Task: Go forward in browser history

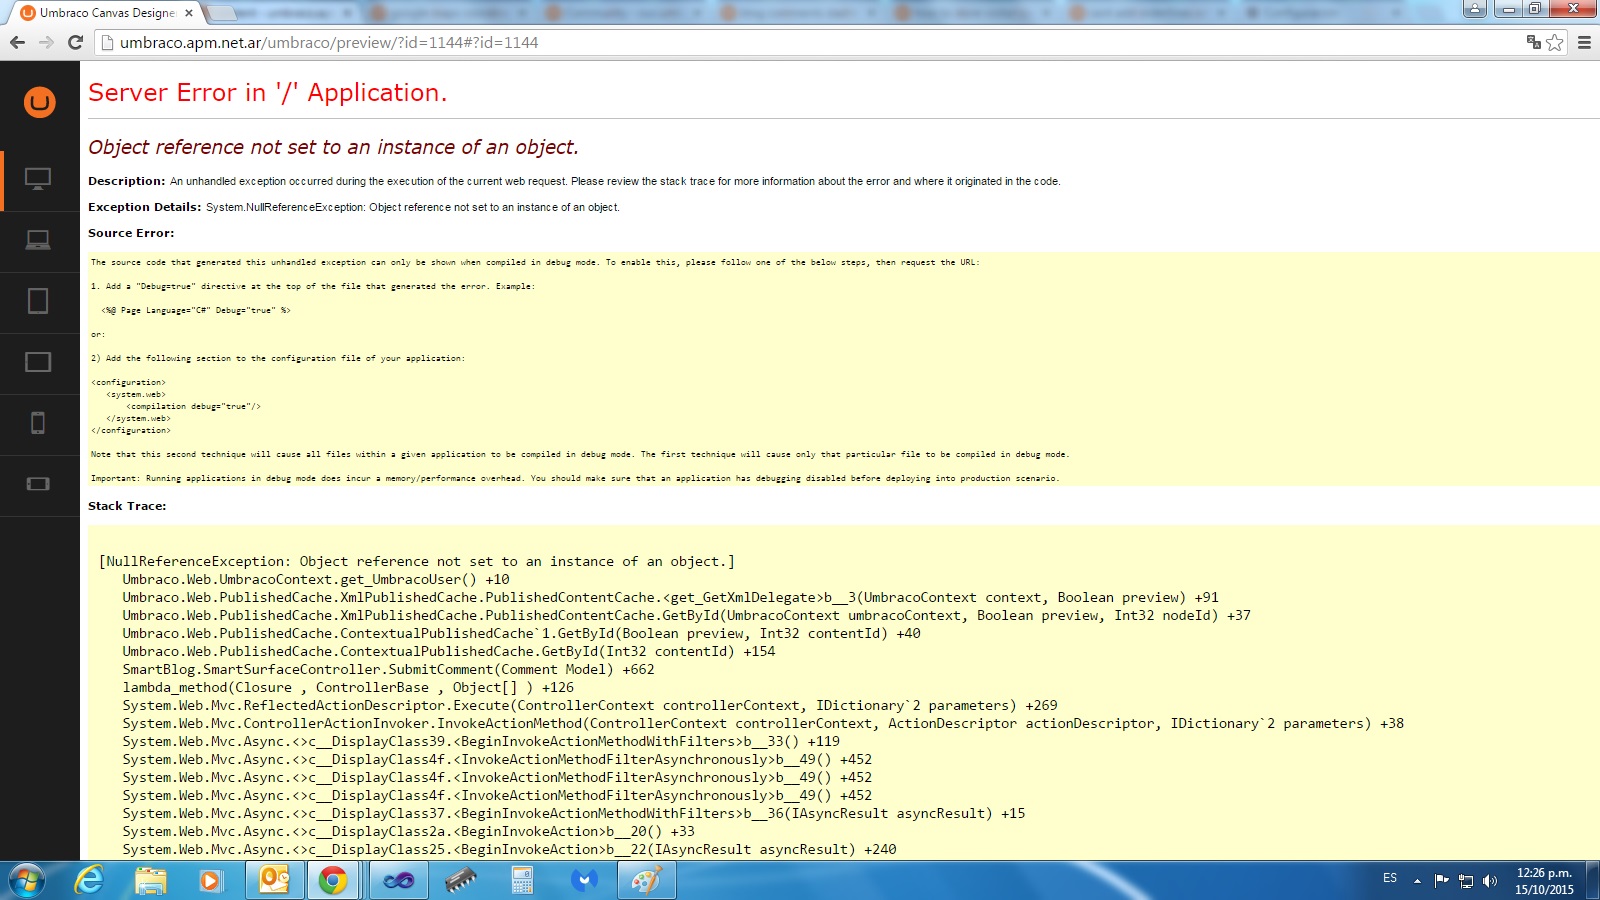Action: pos(46,42)
